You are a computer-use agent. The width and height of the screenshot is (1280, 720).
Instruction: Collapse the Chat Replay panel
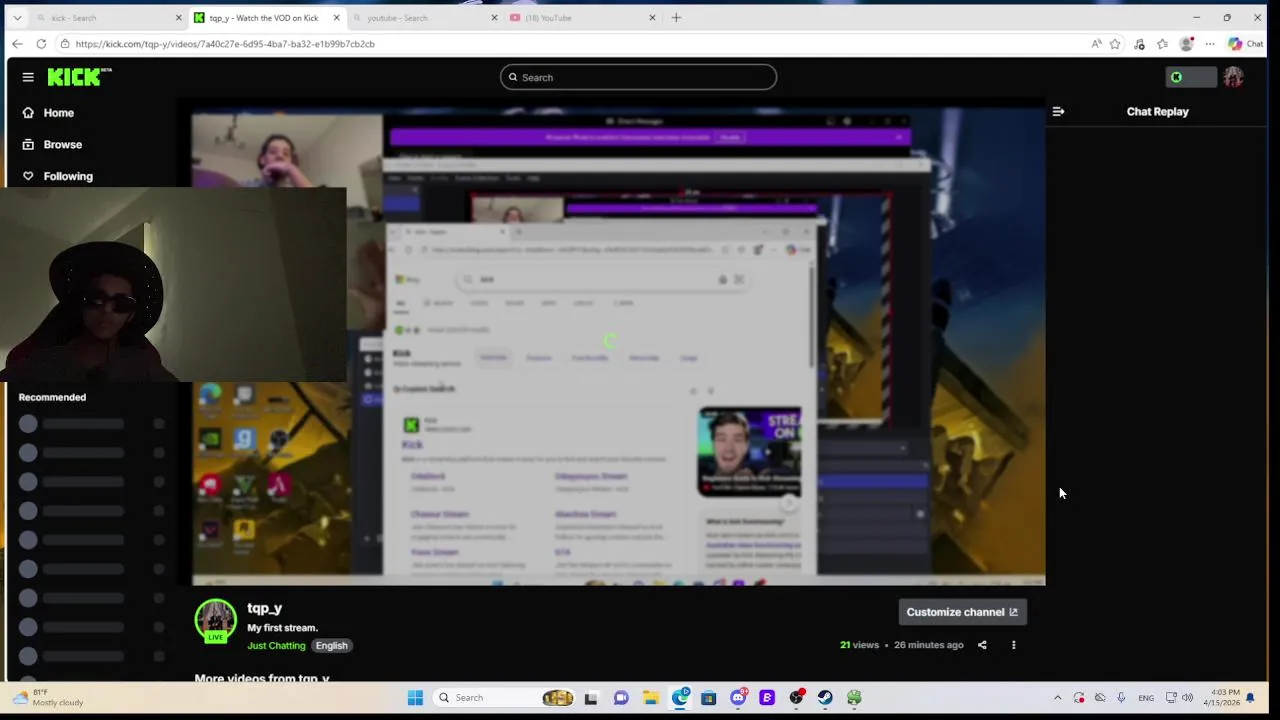point(1058,112)
